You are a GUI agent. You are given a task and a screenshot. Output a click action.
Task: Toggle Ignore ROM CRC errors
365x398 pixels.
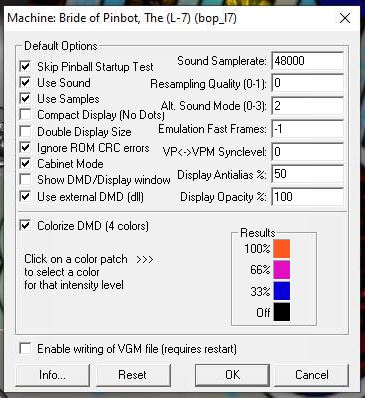(25, 147)
